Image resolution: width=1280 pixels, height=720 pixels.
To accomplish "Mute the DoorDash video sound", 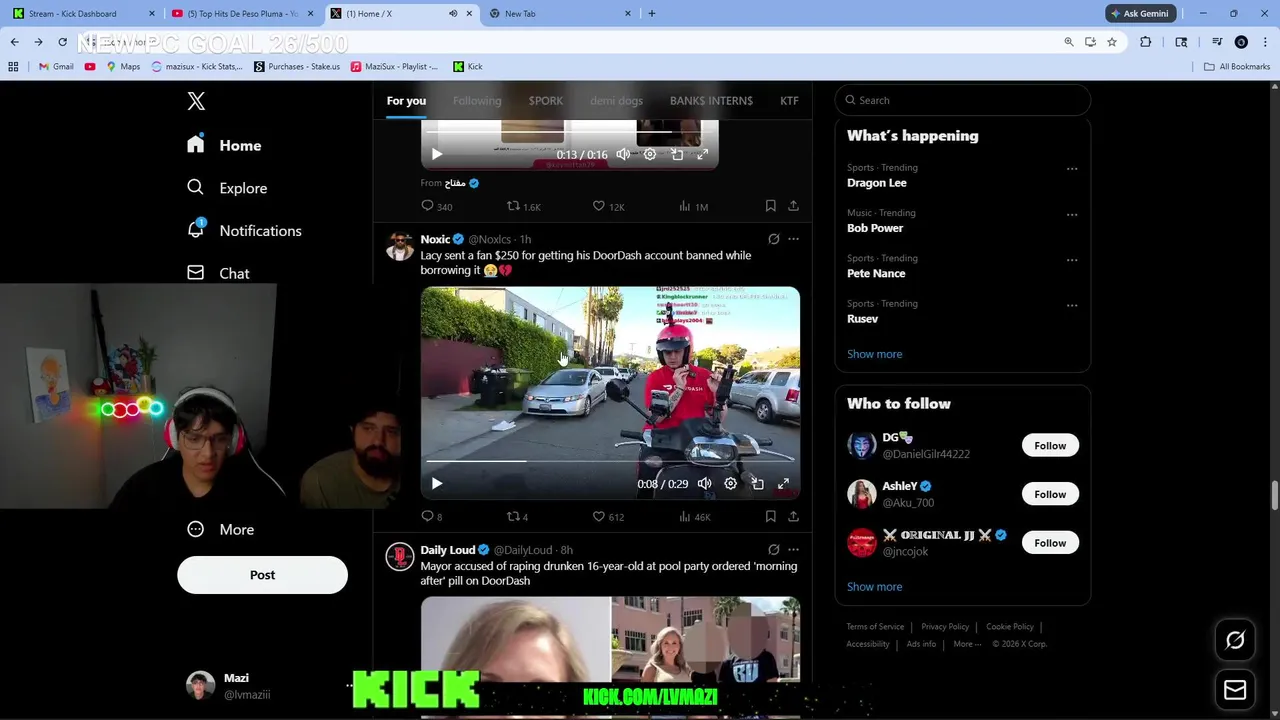I will [x=704, y=483].
